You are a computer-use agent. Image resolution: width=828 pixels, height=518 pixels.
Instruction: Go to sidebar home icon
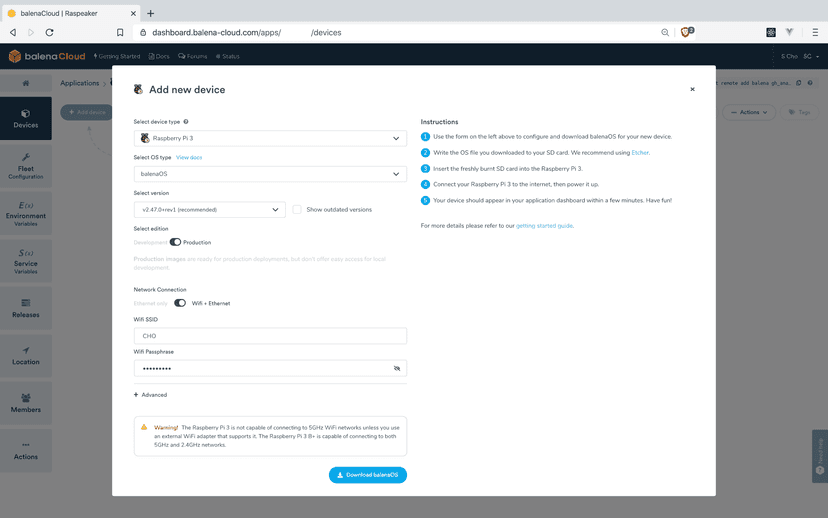pos(26,83)
